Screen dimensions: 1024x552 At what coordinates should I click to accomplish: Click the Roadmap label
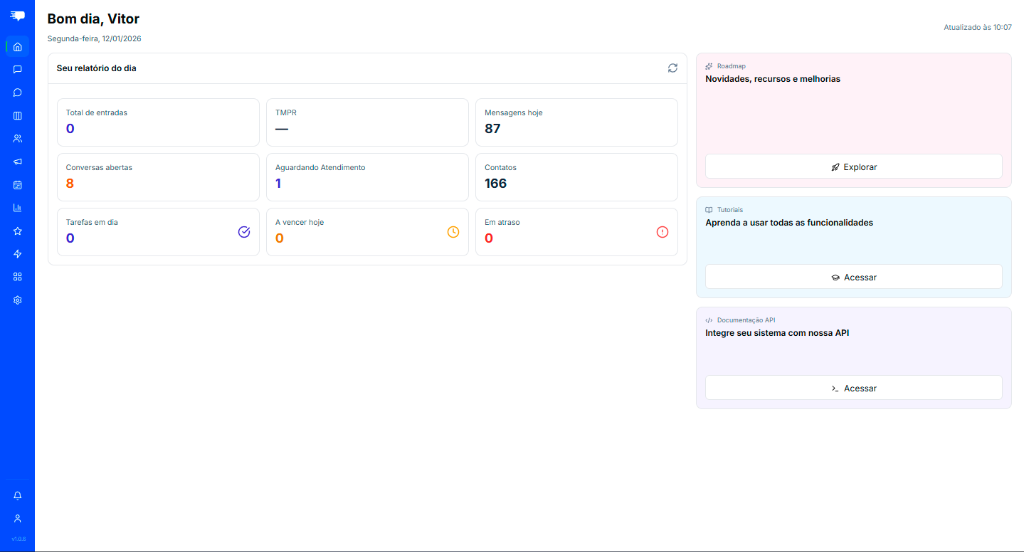pos(731,66)
